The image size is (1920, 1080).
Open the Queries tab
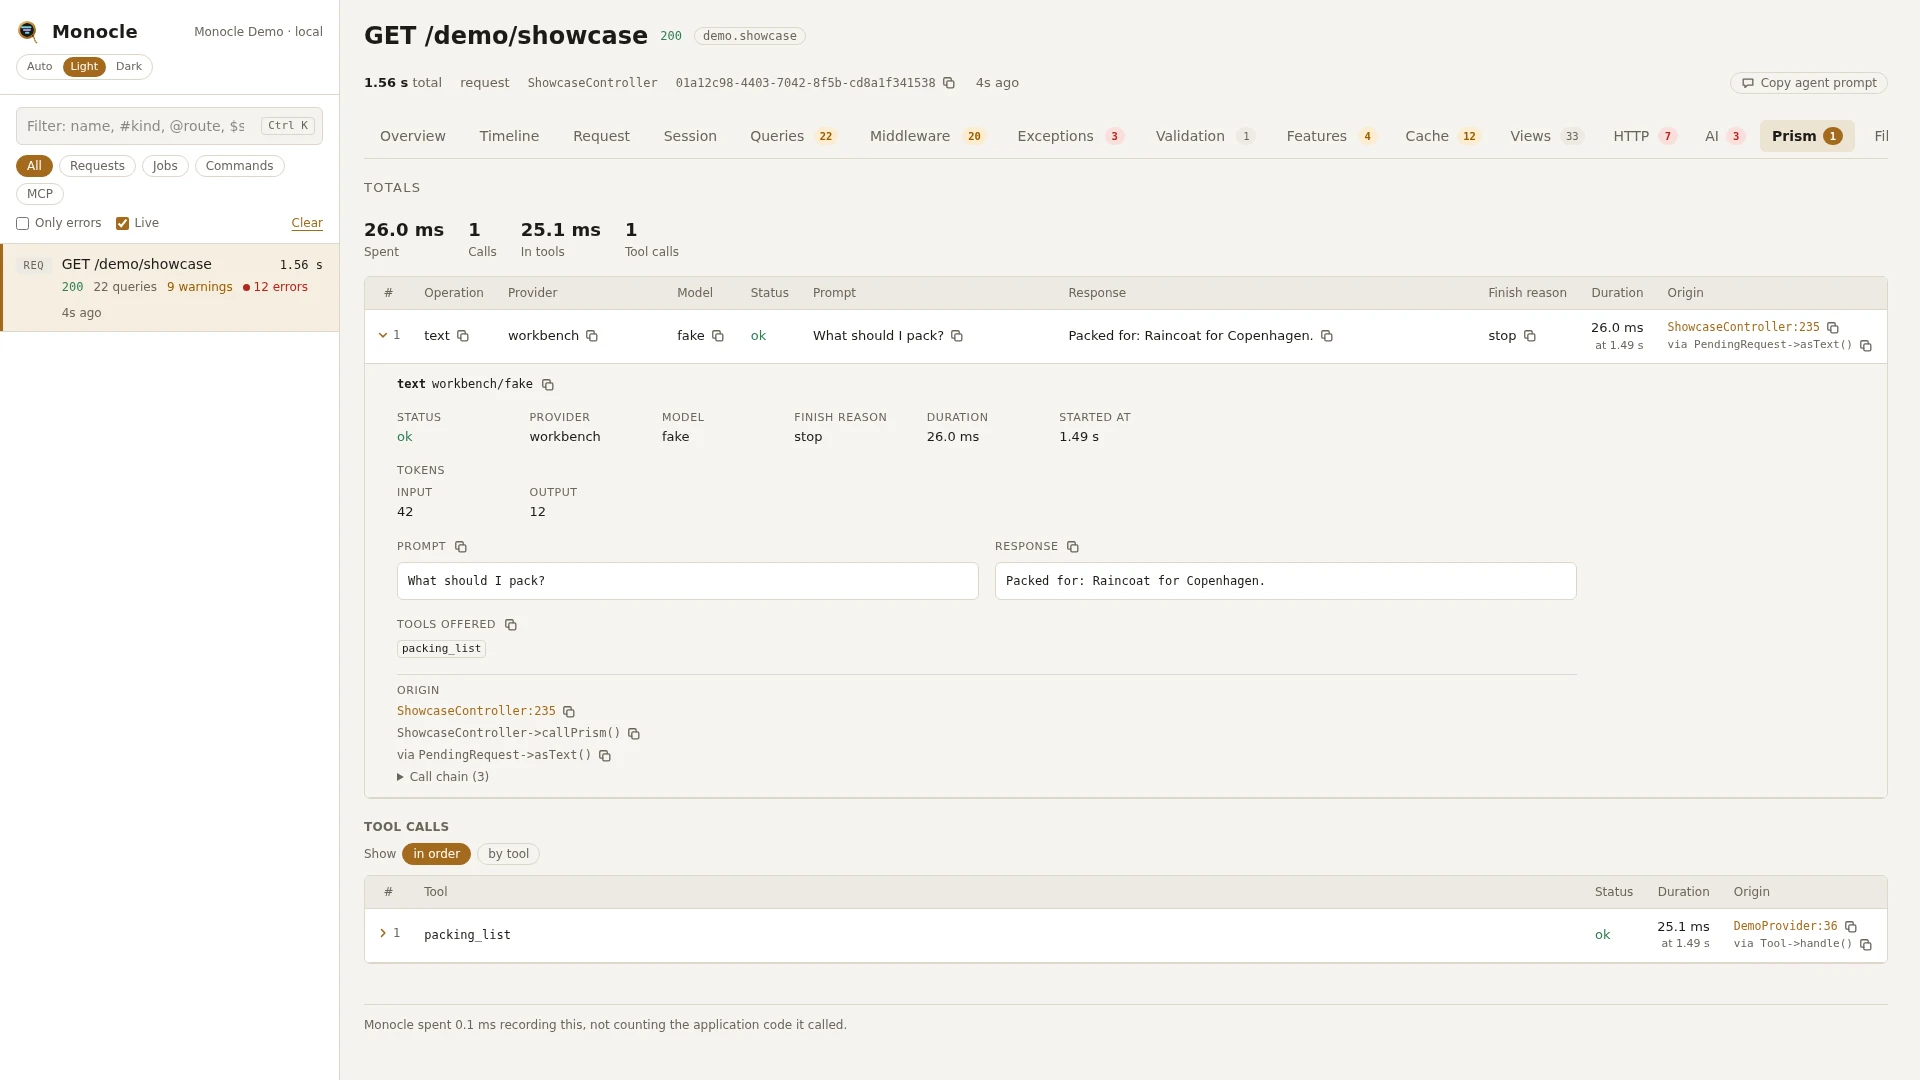click(793, 136)
